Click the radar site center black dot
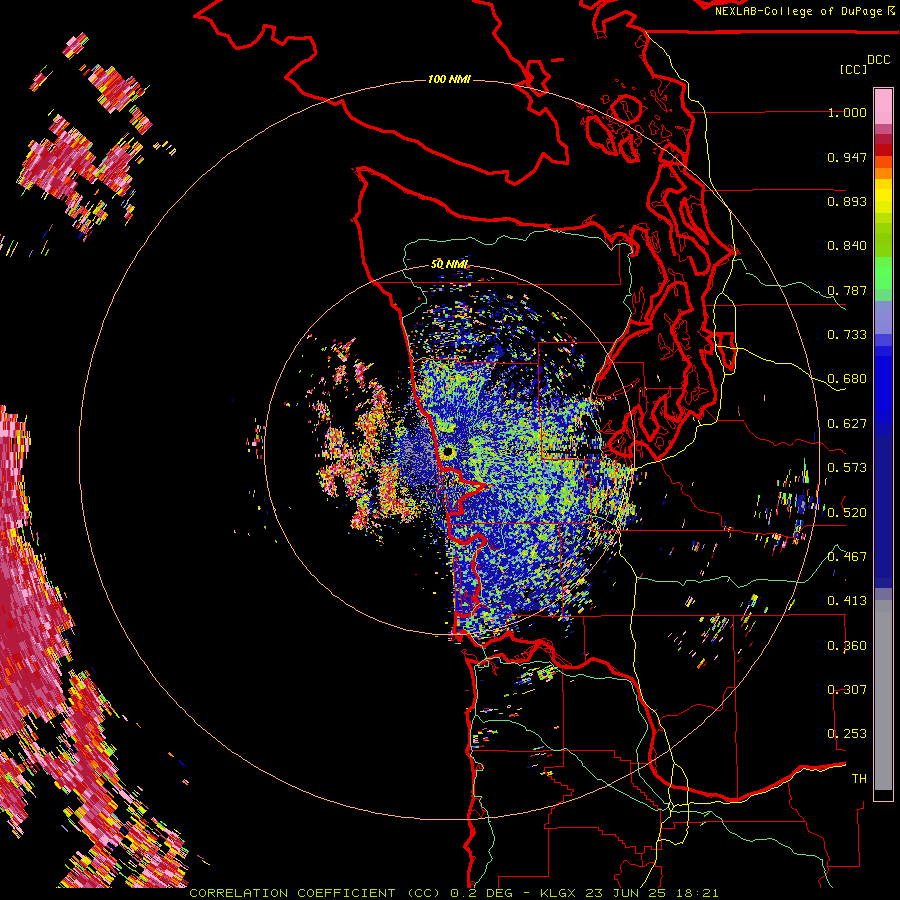900x900 pixels. (448, 452)
